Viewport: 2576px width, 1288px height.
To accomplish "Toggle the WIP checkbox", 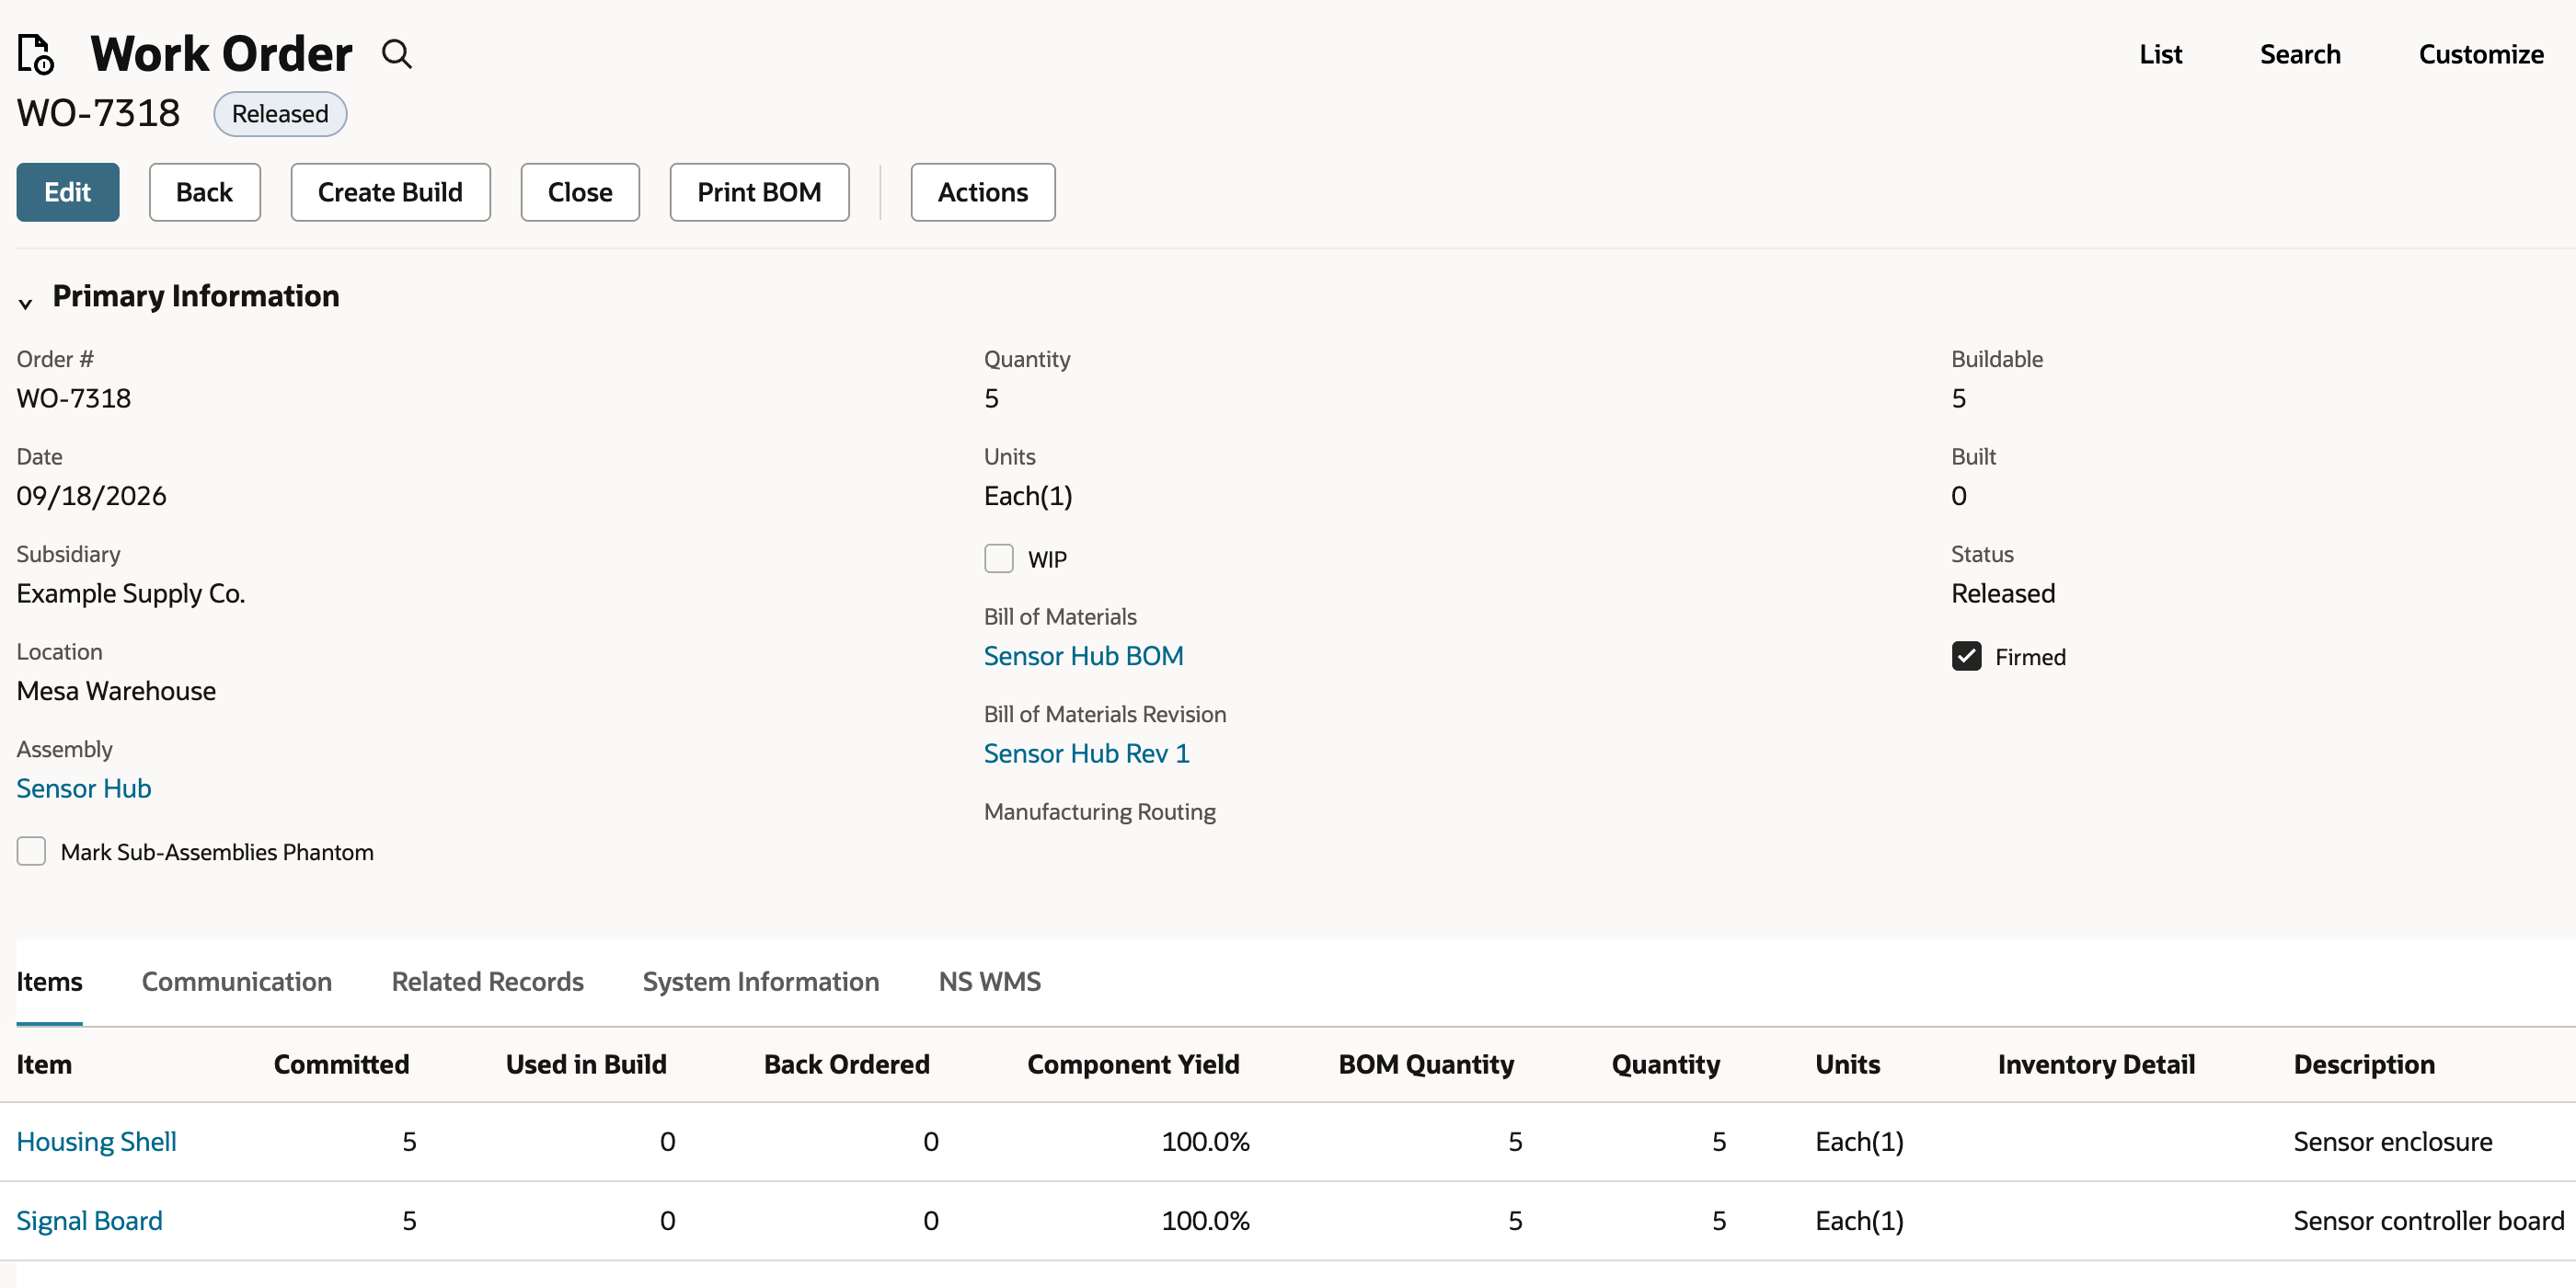I will [998, 559].
